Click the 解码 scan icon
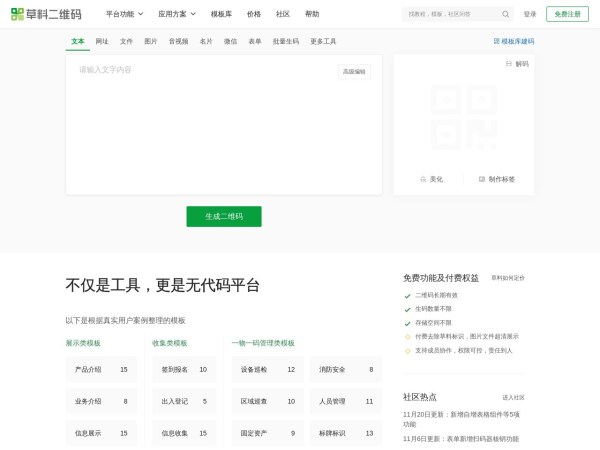This screenshot has width=600, height=450. [x=509, y=63]
